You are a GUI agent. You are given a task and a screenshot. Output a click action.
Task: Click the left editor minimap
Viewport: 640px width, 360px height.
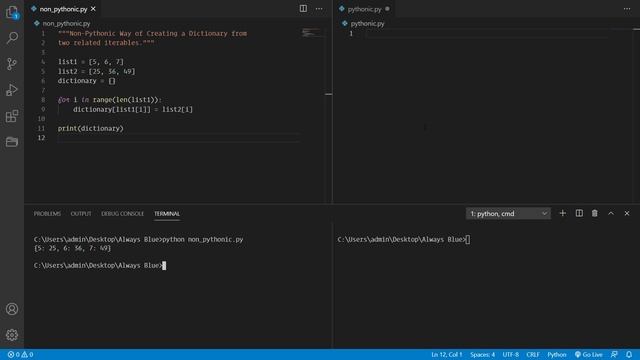coord(311,33)
